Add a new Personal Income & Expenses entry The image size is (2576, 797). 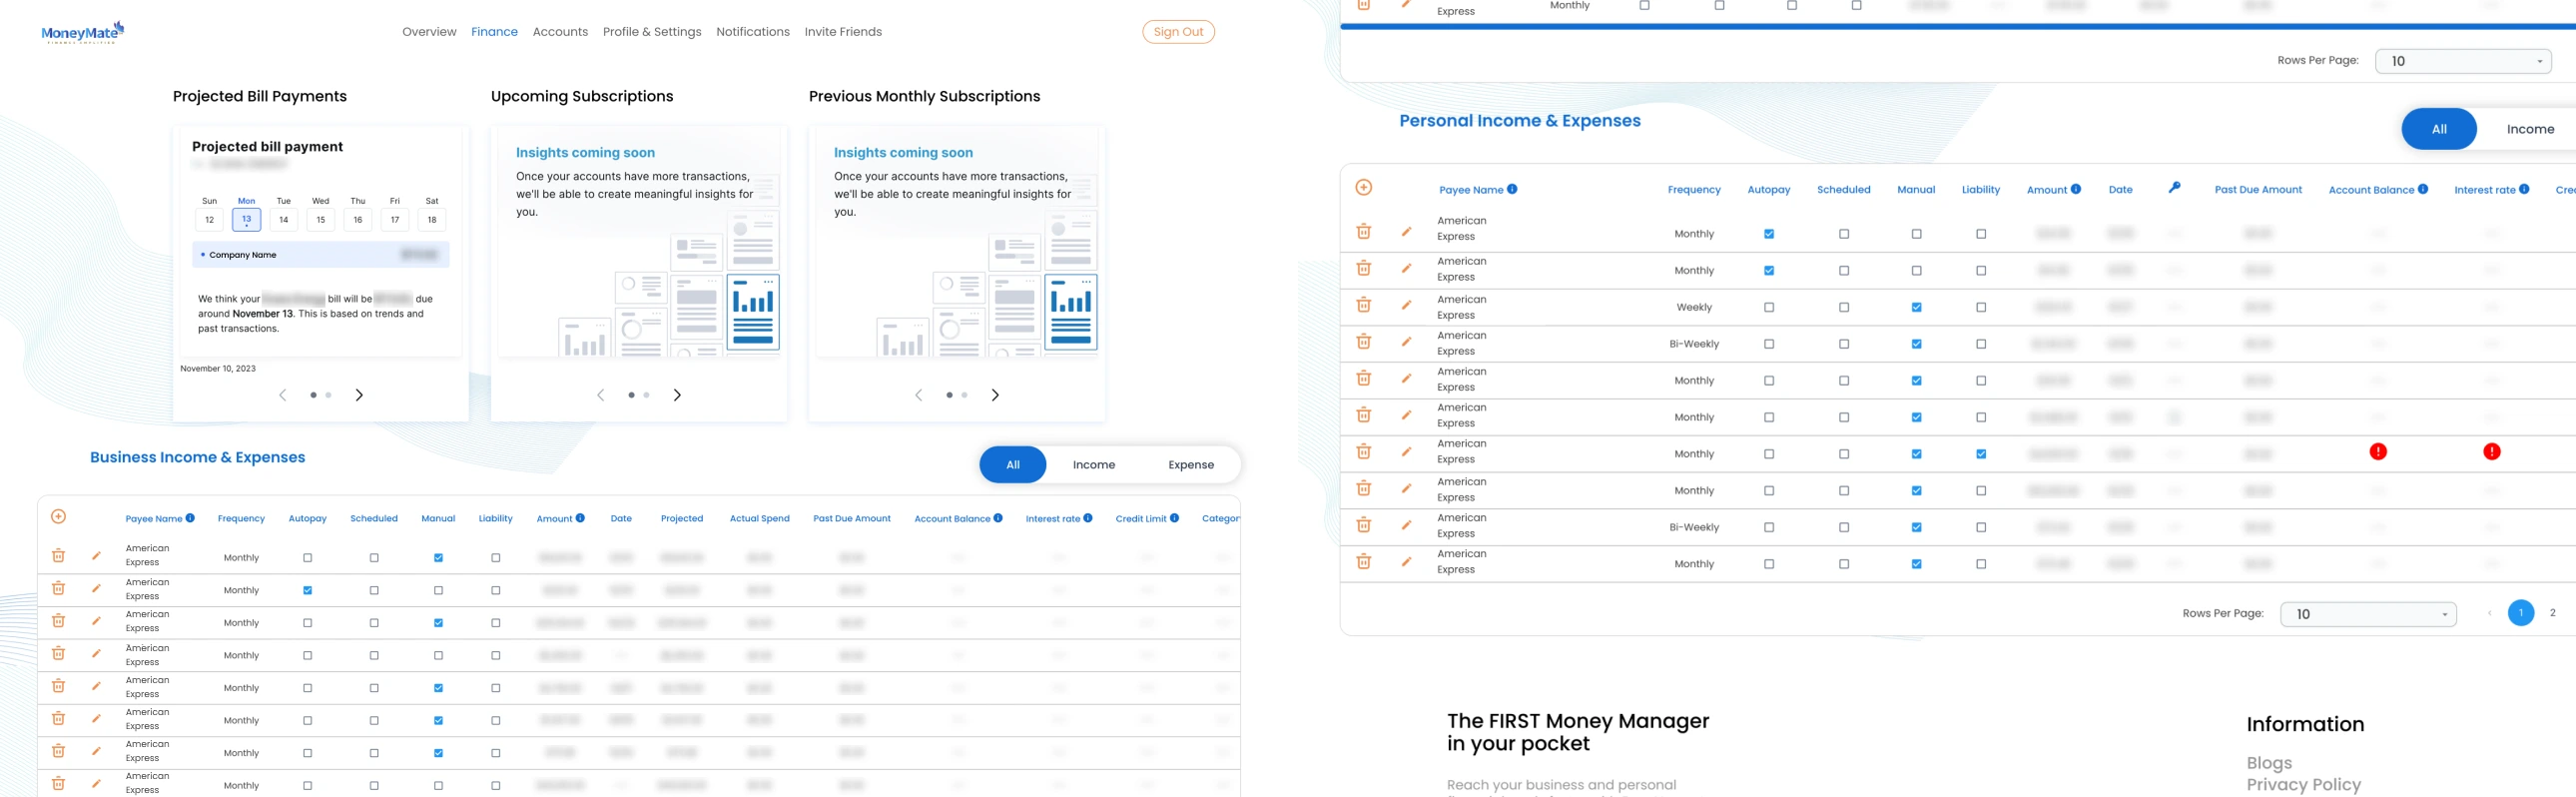click(1363, 188)
